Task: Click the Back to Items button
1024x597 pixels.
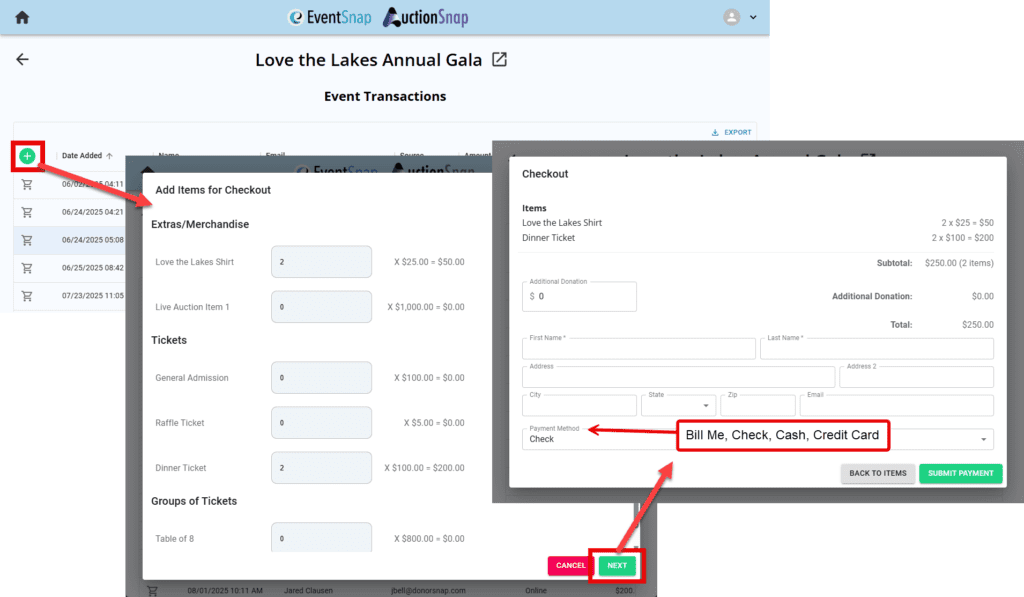Action: (x=877, y=473)
